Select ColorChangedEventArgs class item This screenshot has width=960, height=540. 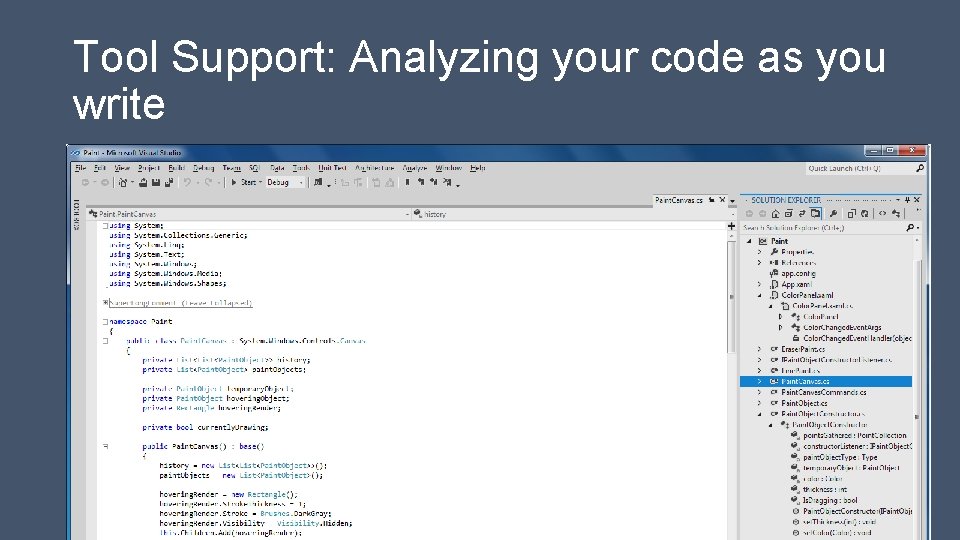pyautogui.click(x=842, y=328)
